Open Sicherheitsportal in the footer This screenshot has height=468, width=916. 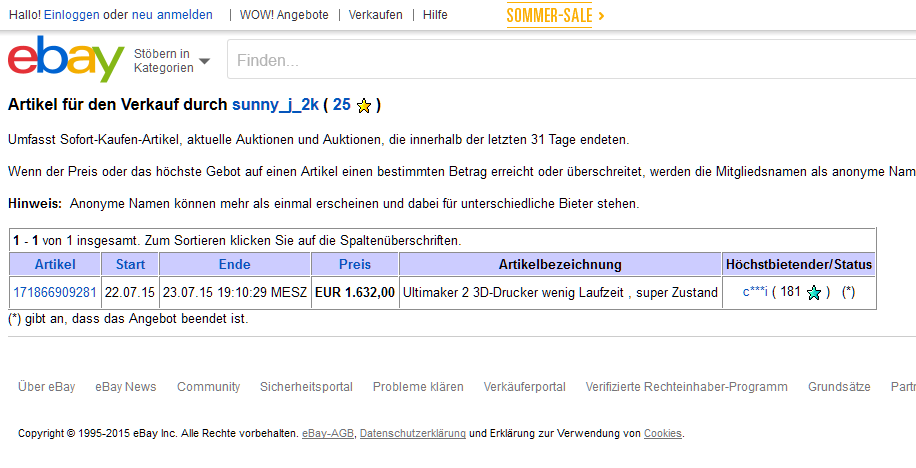tap(306, 387)
